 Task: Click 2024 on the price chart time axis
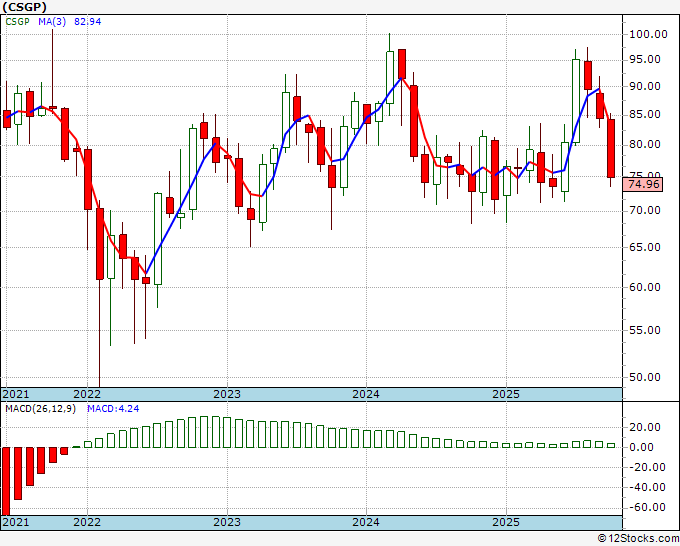tap(366, 394)
